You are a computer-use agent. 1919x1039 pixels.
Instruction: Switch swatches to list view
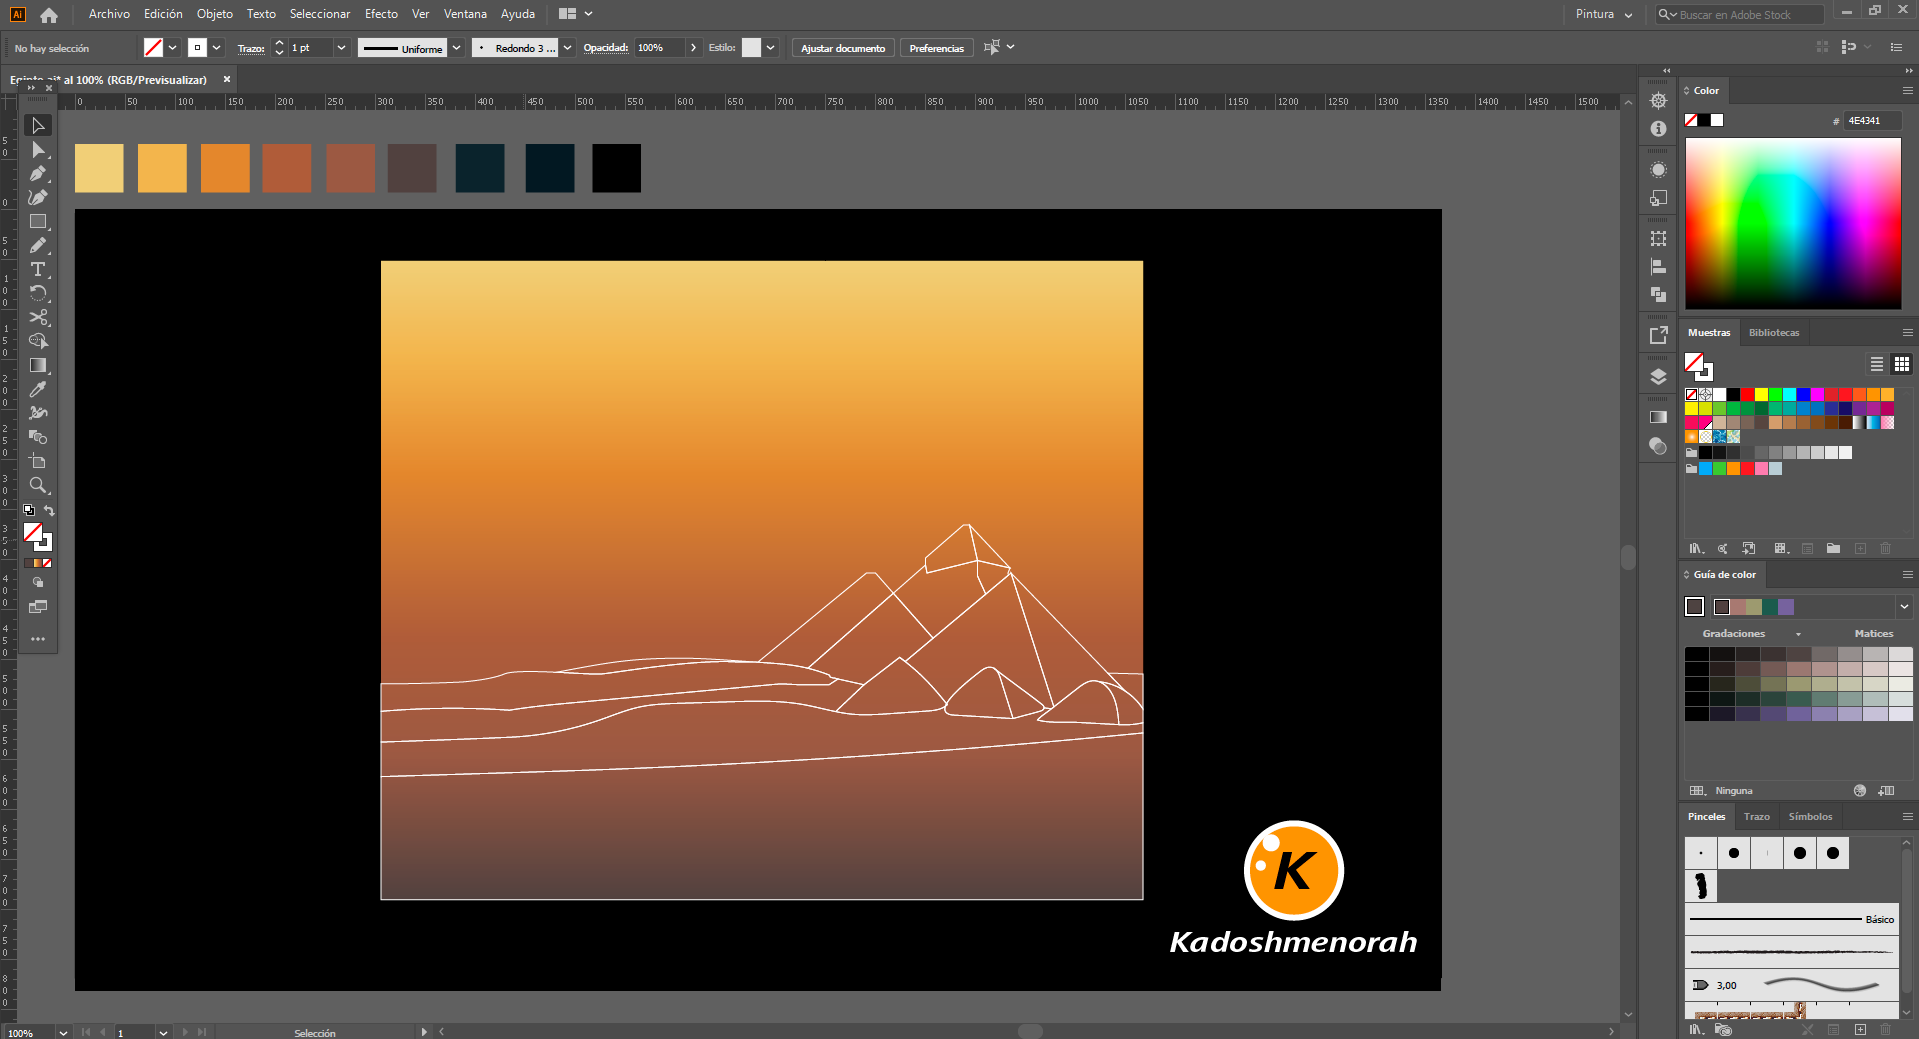(1877, 364)
